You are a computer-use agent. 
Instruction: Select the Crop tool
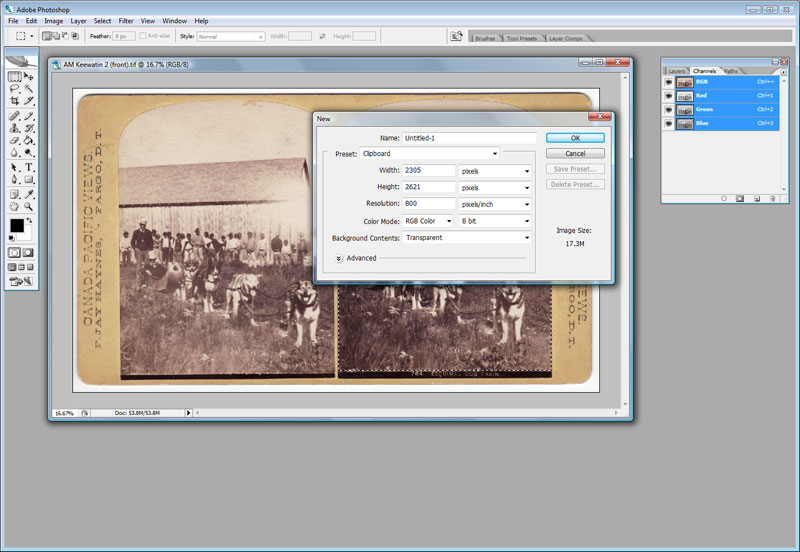[x=15, y=101]
